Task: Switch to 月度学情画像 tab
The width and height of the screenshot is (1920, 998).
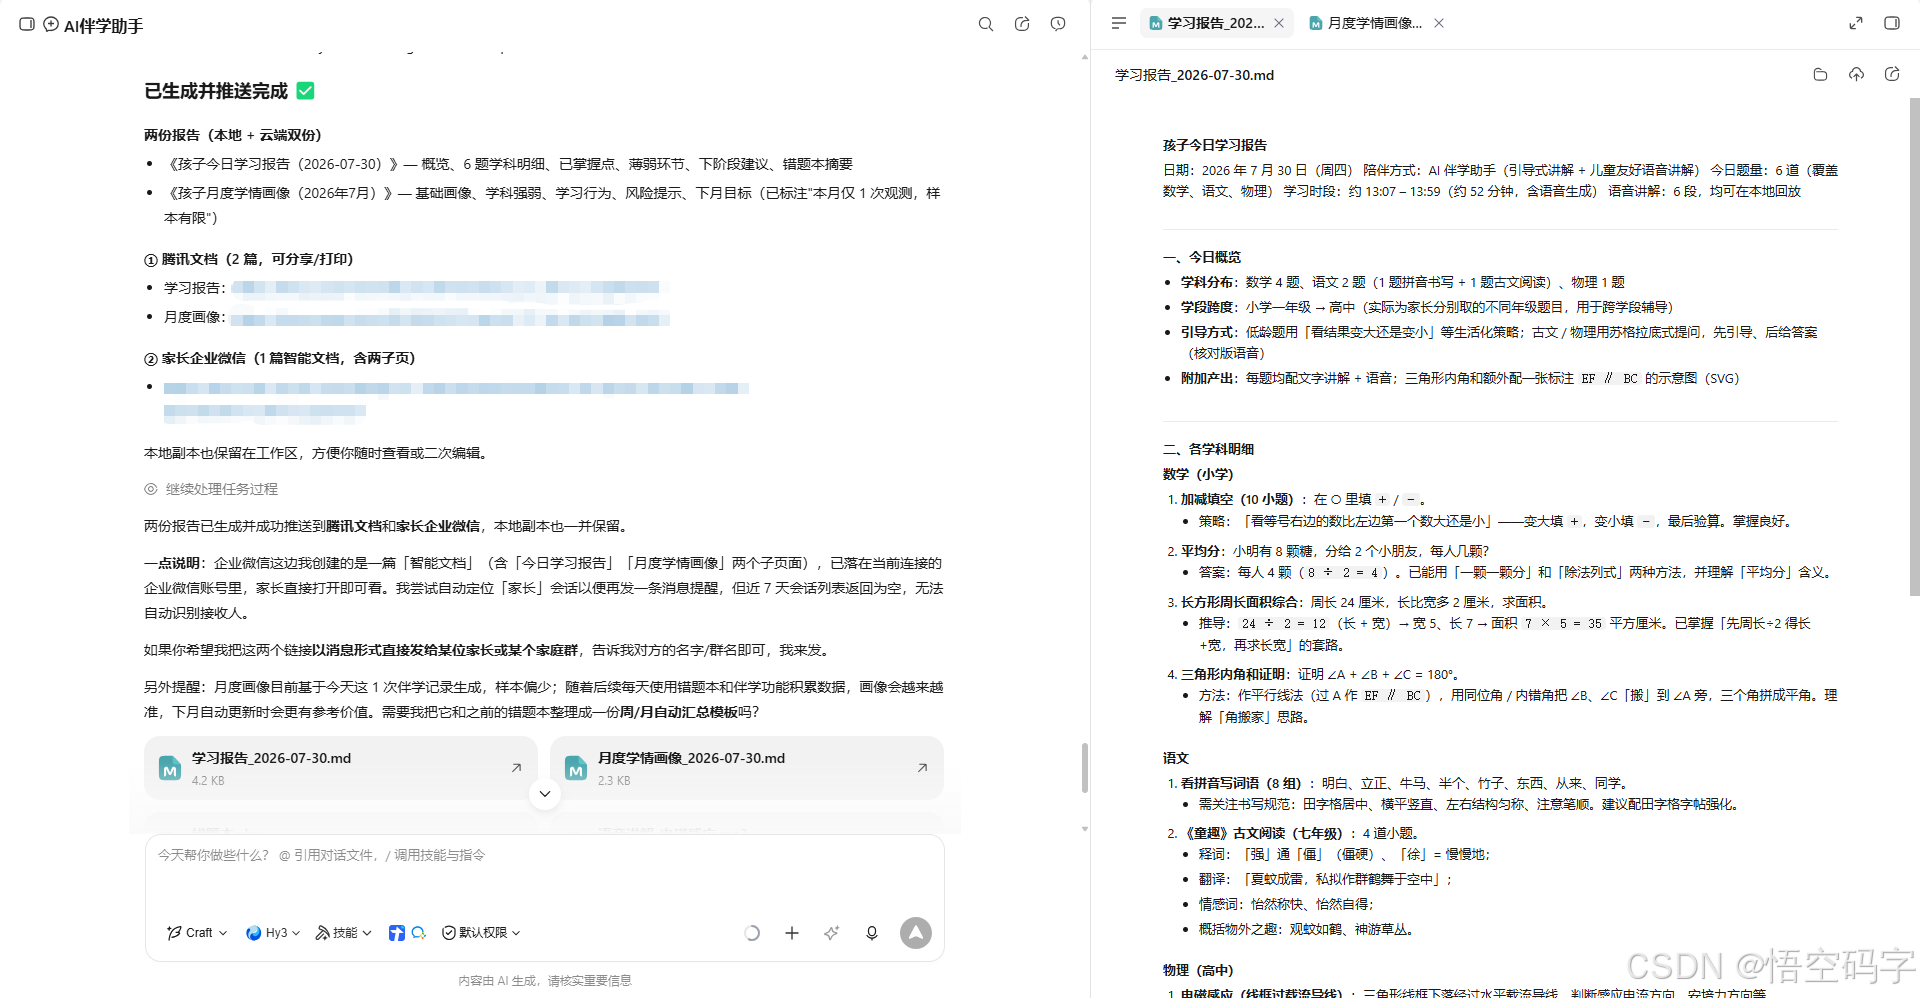Action: click(1366, 23)
